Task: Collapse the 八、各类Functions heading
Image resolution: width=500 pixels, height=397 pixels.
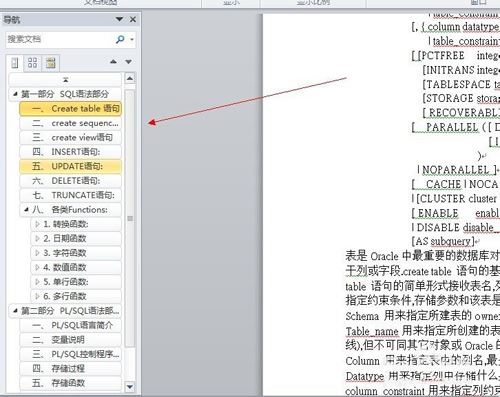Action: point(26,210)
